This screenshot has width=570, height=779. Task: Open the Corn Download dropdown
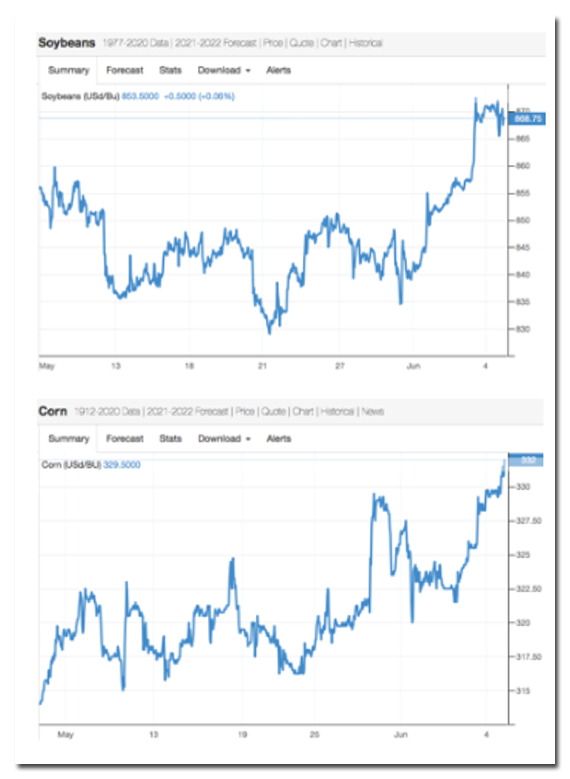click(x=224, y=439)
